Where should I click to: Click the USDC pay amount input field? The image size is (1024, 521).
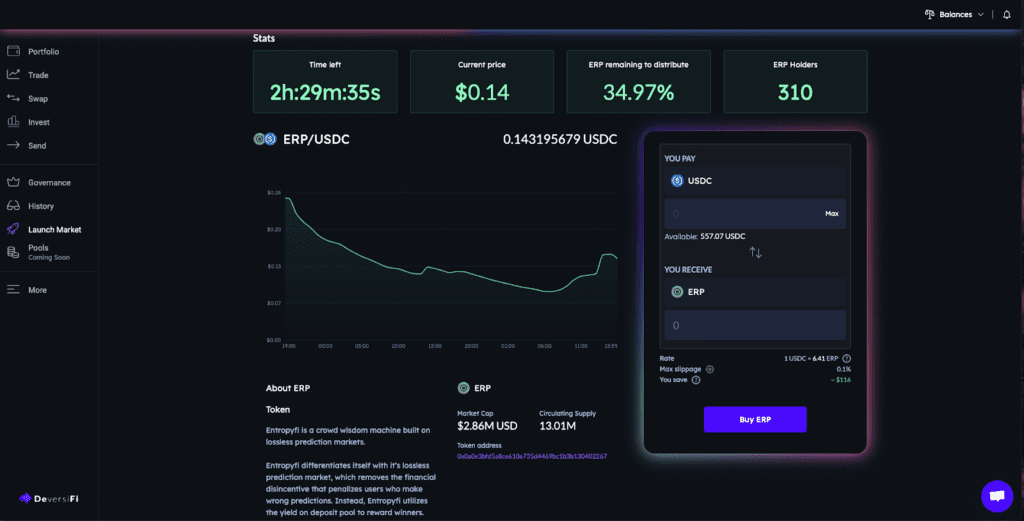[755, 213]
